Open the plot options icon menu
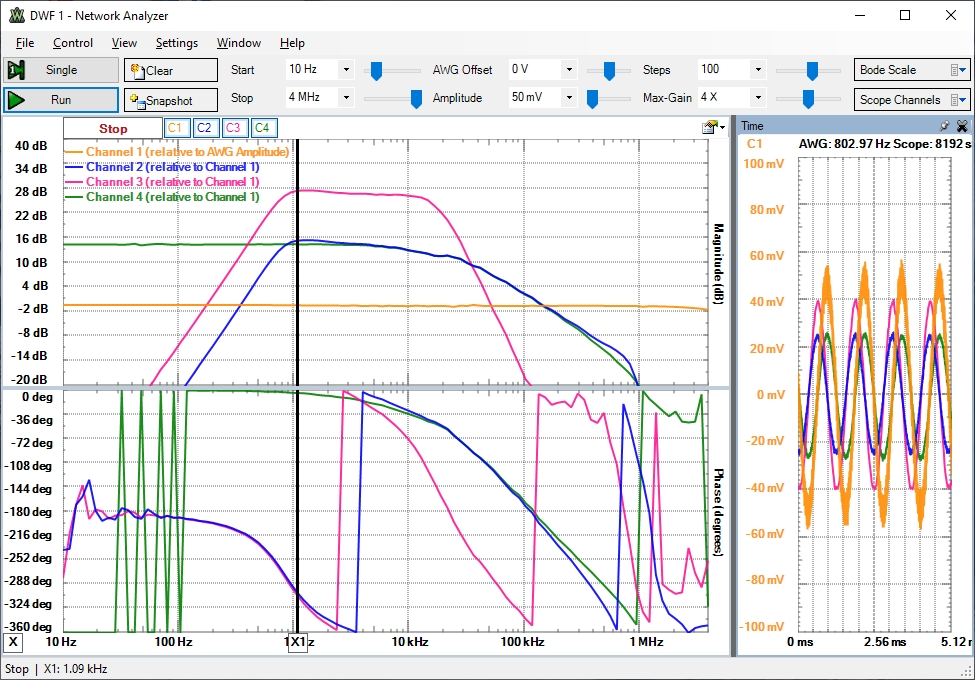The width and height of the screenshot is (975, 680). [x=711, y=127]
